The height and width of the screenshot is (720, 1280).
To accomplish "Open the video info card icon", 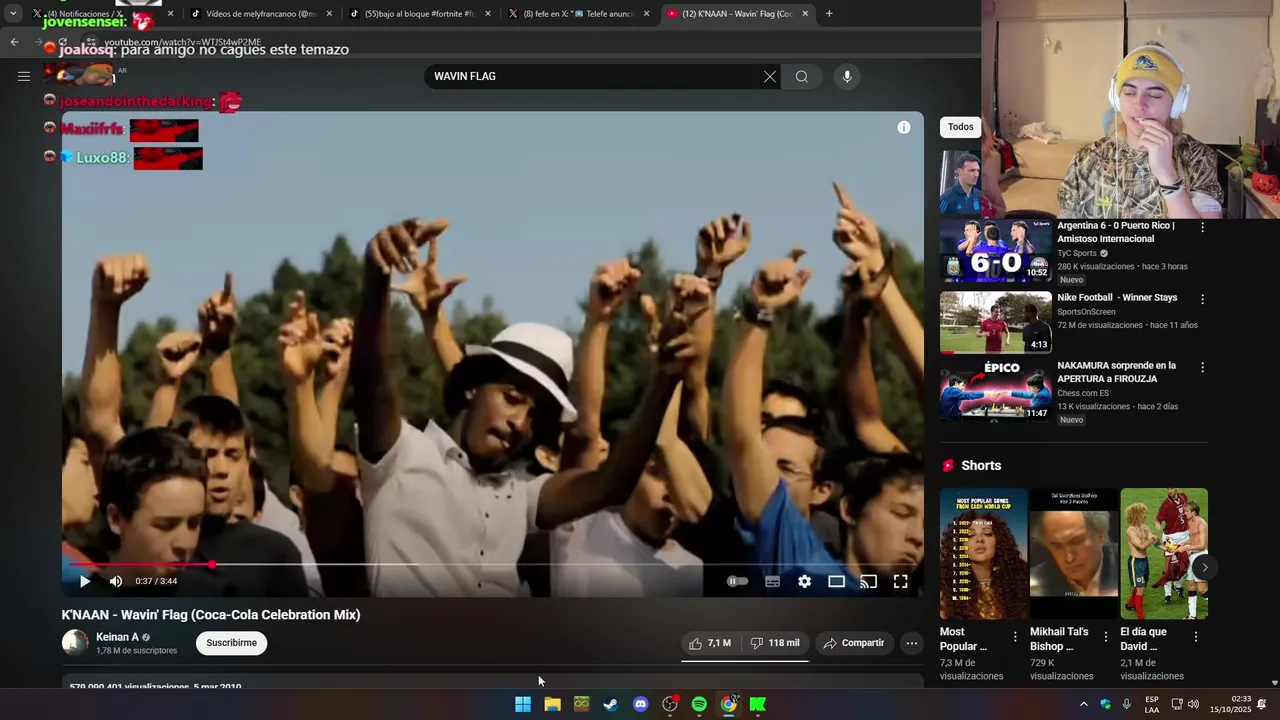I will point(904,127).
